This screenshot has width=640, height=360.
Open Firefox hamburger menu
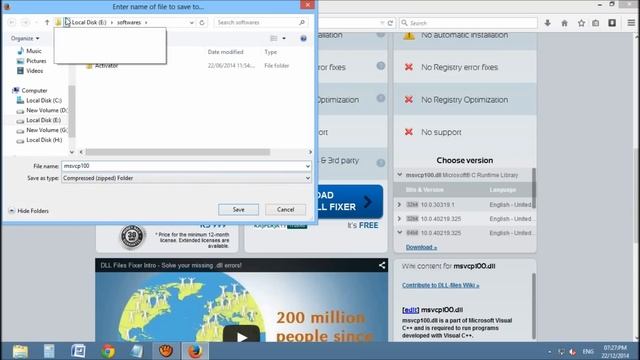click(x=631, y=23)
